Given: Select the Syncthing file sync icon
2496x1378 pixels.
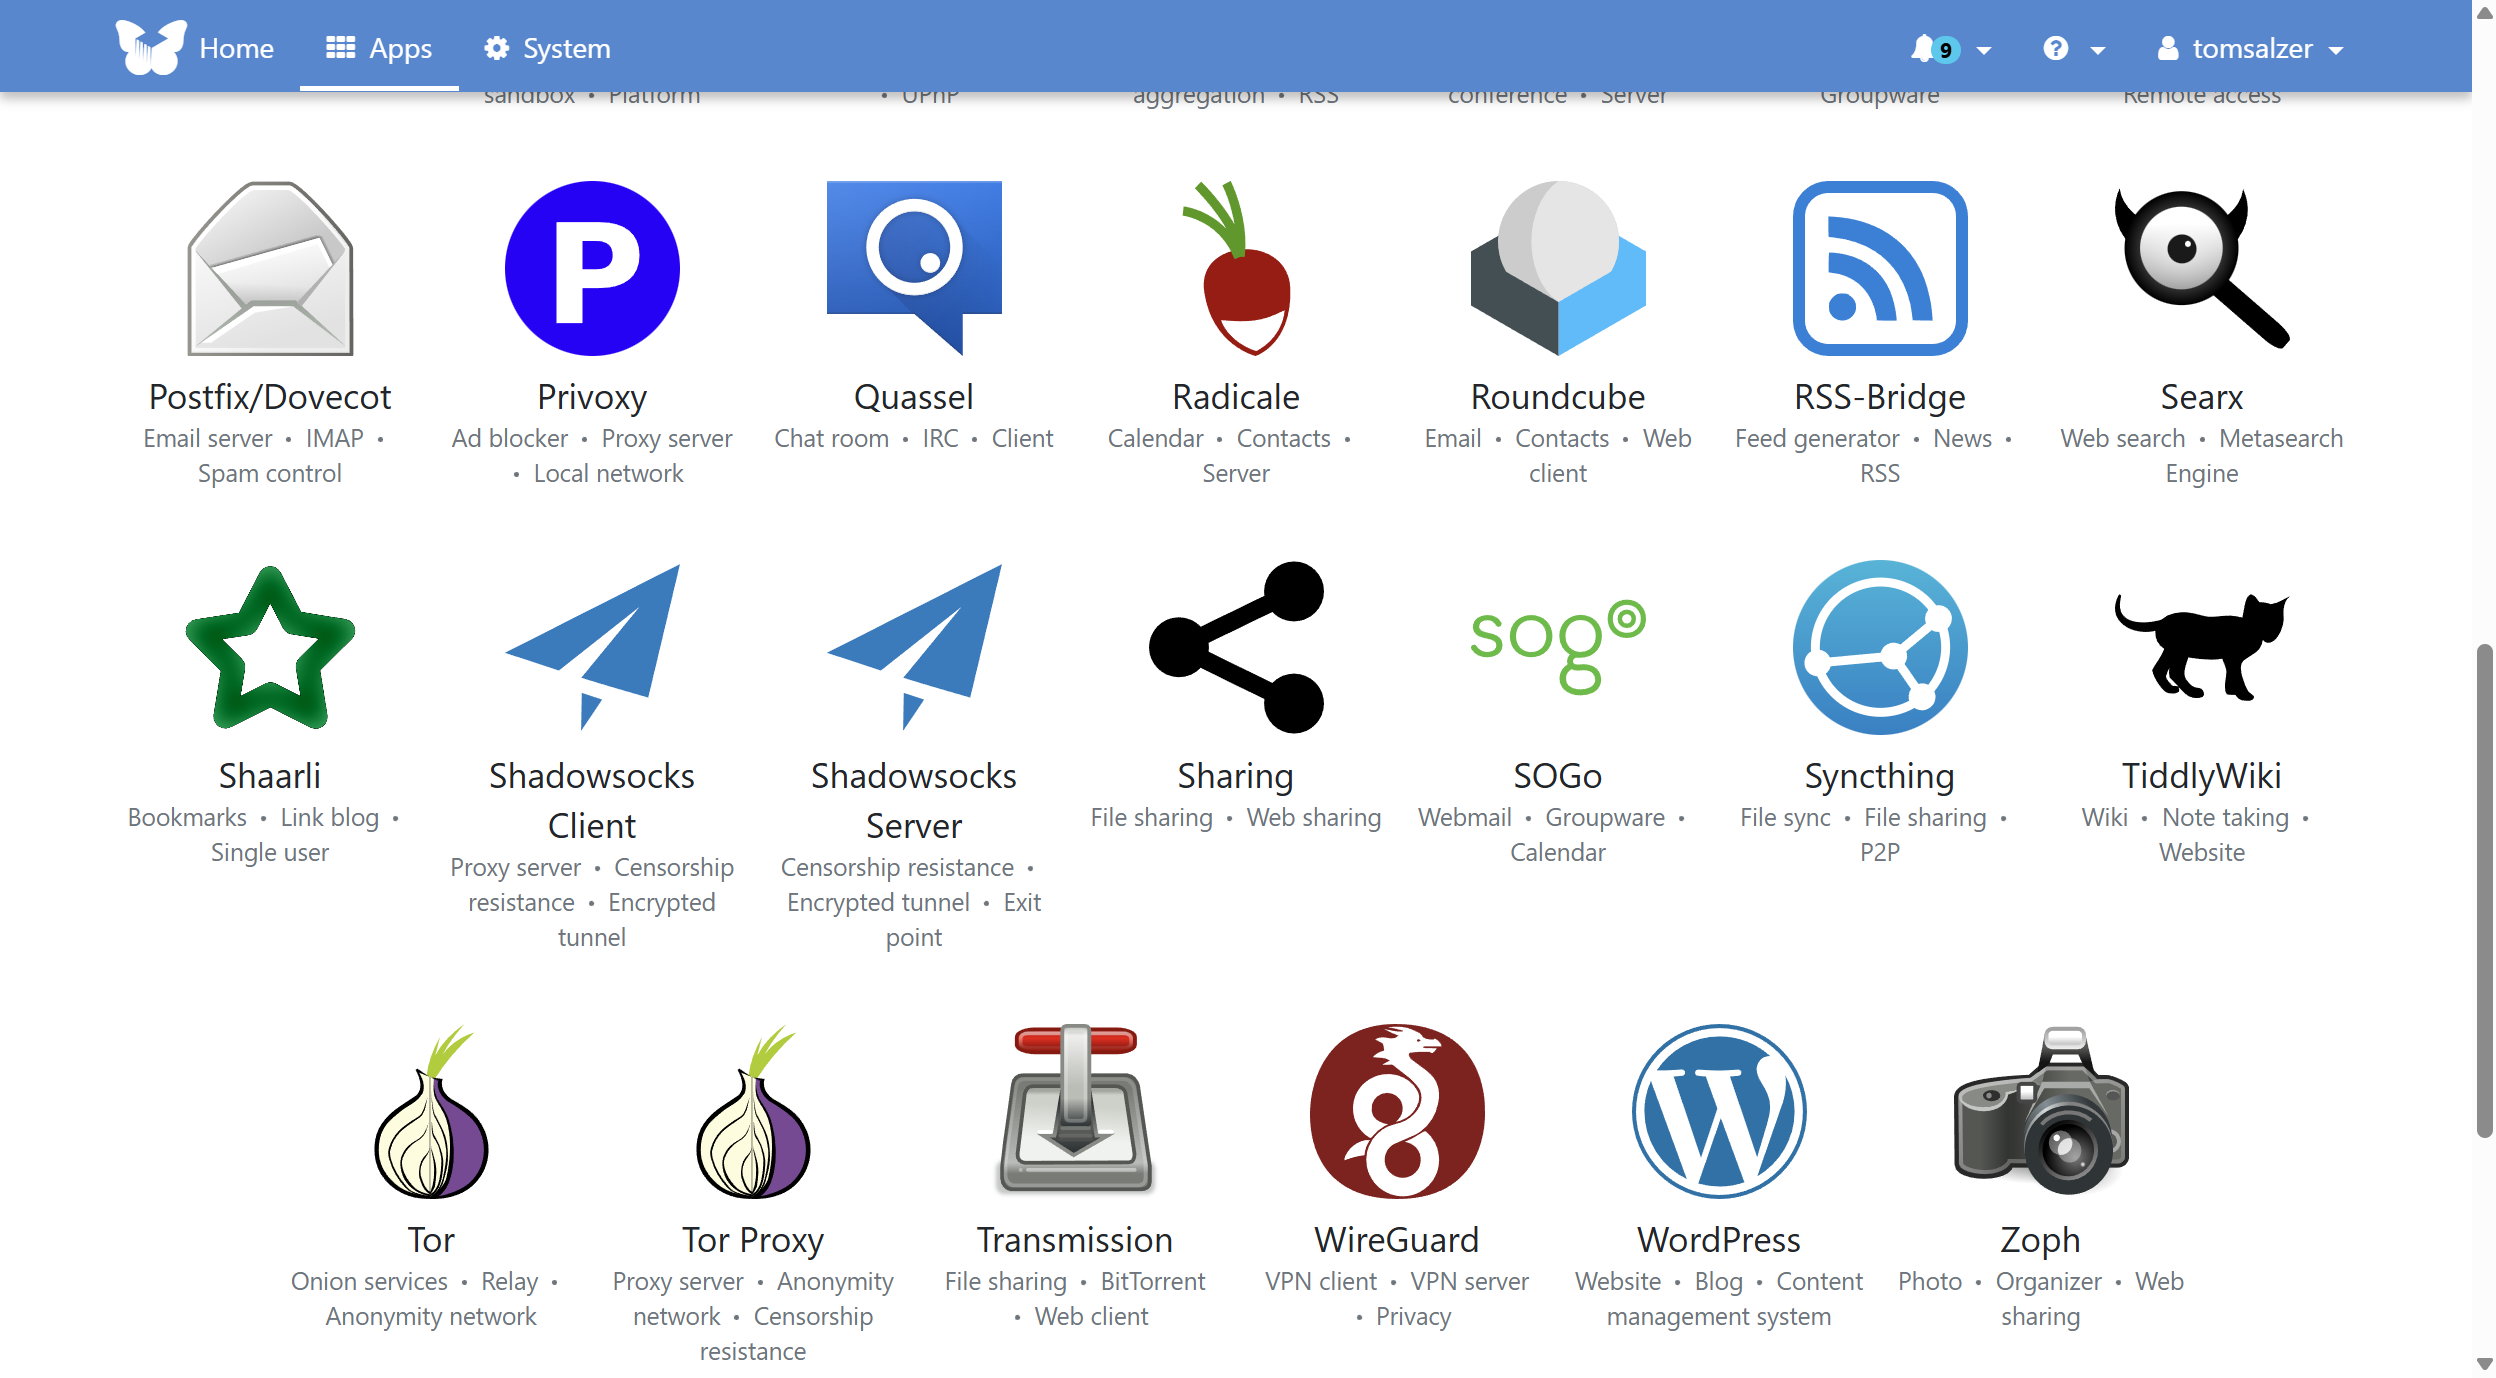Looking at the screenshot, I should tap(1879, 646).
